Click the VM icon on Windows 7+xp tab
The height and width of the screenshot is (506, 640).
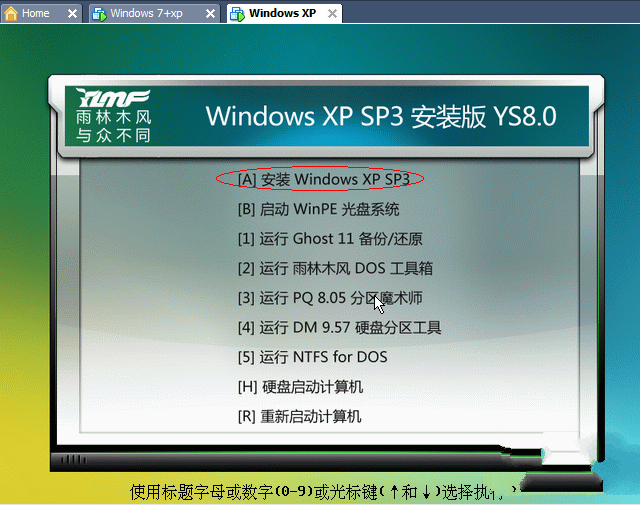[x=99, y=14]
